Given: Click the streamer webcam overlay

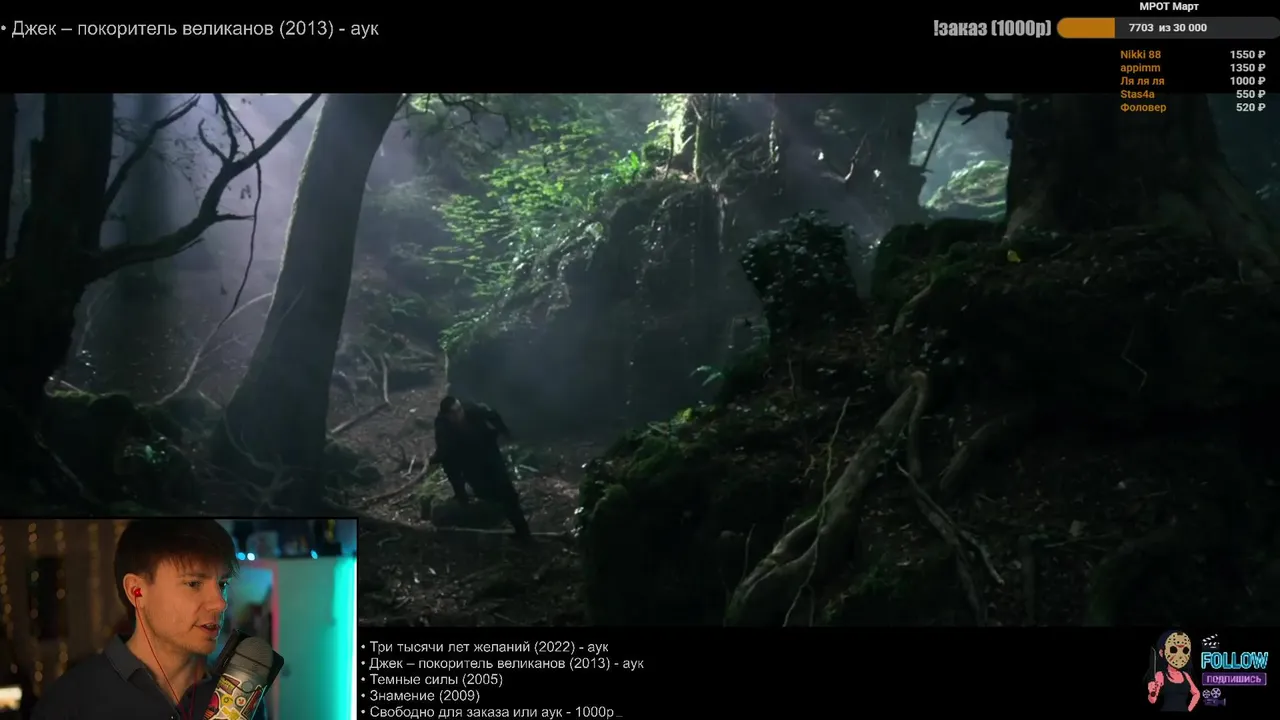Looking at the screenshot, I should [178, 619].
